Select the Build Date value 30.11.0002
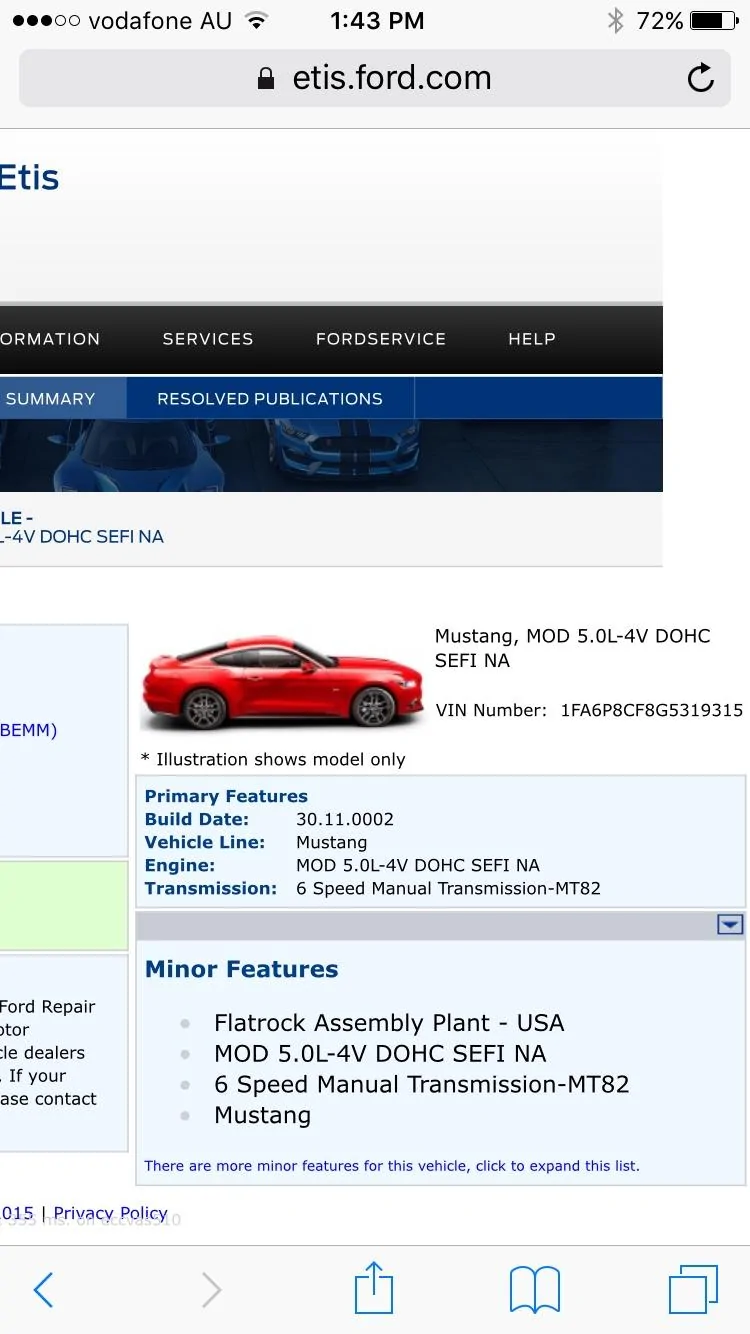This screenshot has width=750, height=1334. coord(345,819)
